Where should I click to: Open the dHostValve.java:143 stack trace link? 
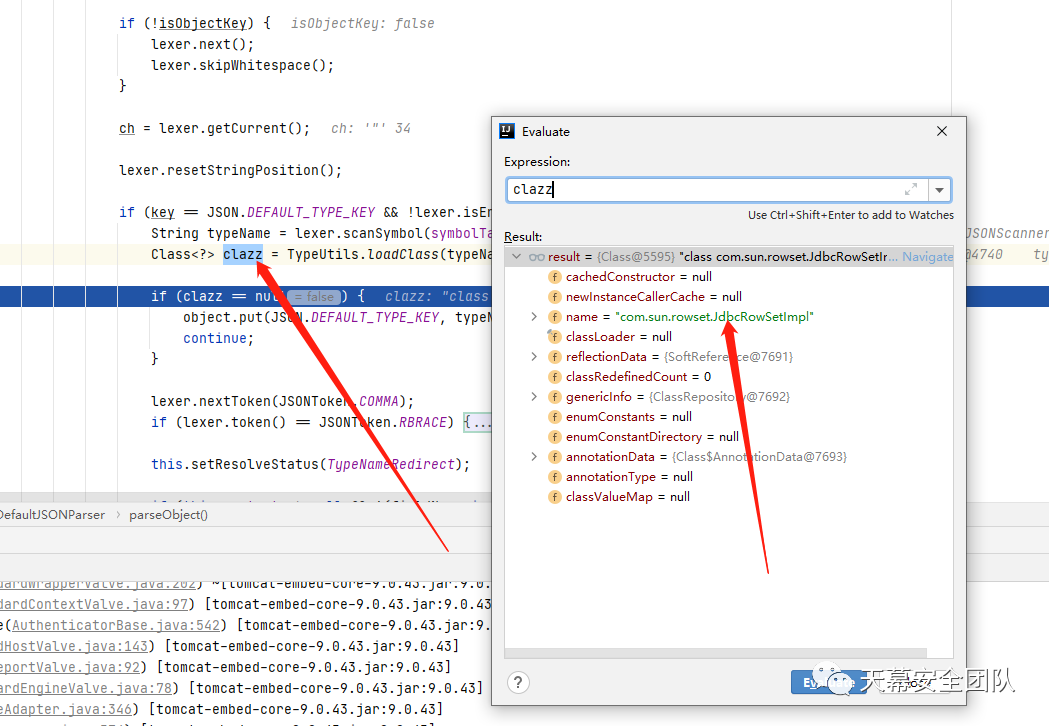[74, 646]
